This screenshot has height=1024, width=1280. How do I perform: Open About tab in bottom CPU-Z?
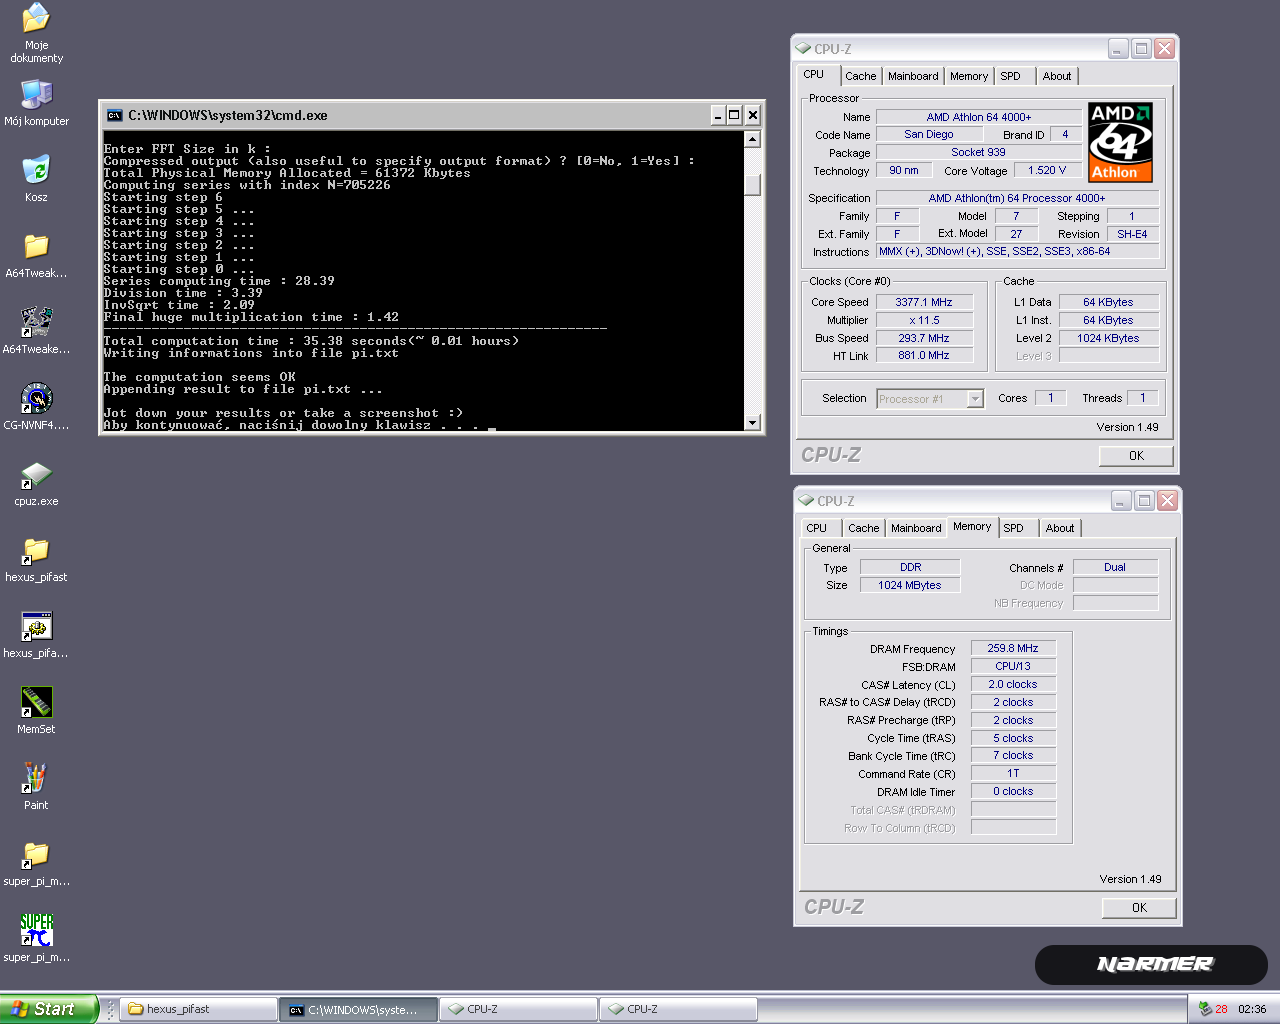pyautogui.click(x=1060, y=528)
